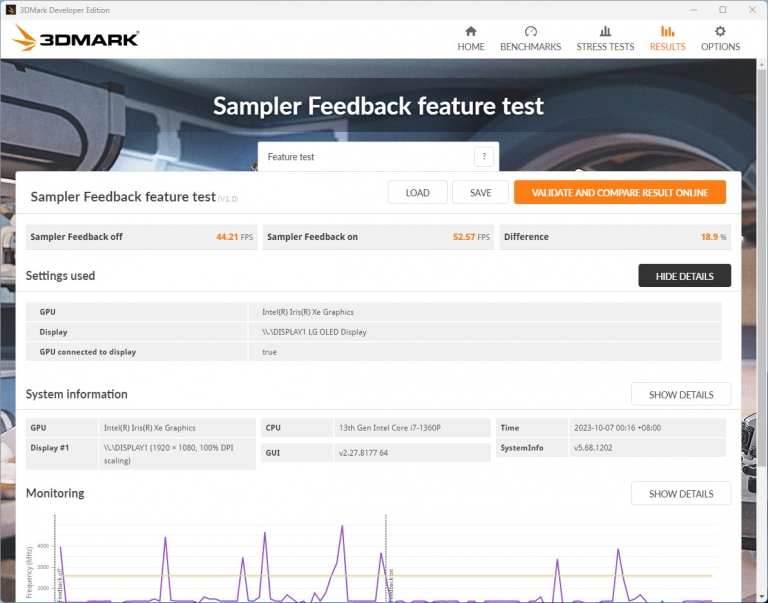Click the Display #1 1920 × 1080 value
The image size is (768, 603).
[168, 454]
